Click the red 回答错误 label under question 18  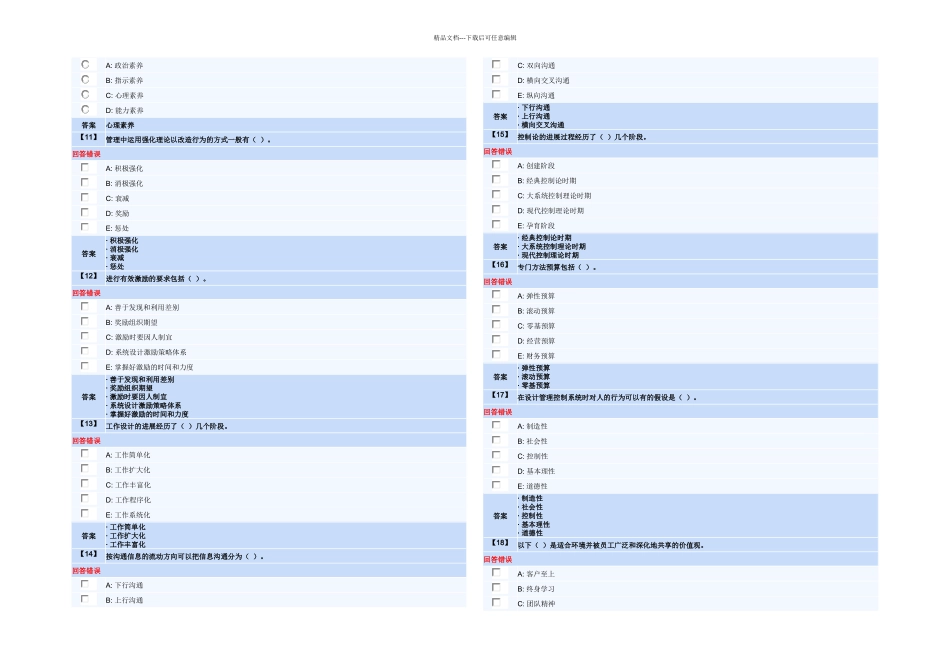(x=498, y=560)
